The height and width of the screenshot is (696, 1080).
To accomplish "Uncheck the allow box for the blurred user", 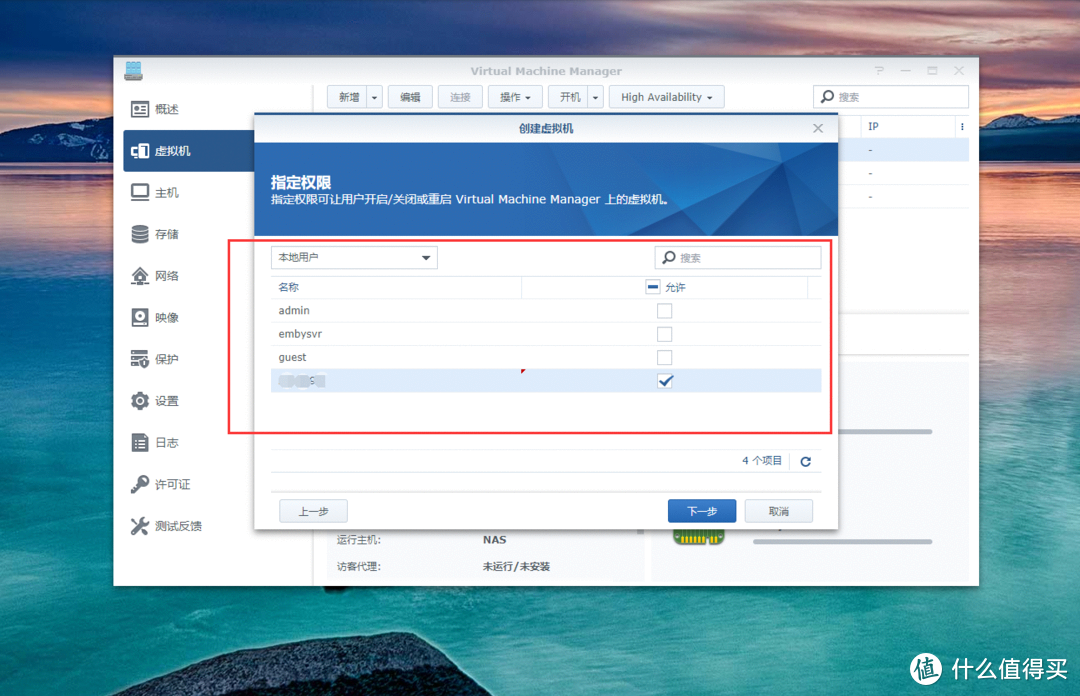I will coord(665,381).
